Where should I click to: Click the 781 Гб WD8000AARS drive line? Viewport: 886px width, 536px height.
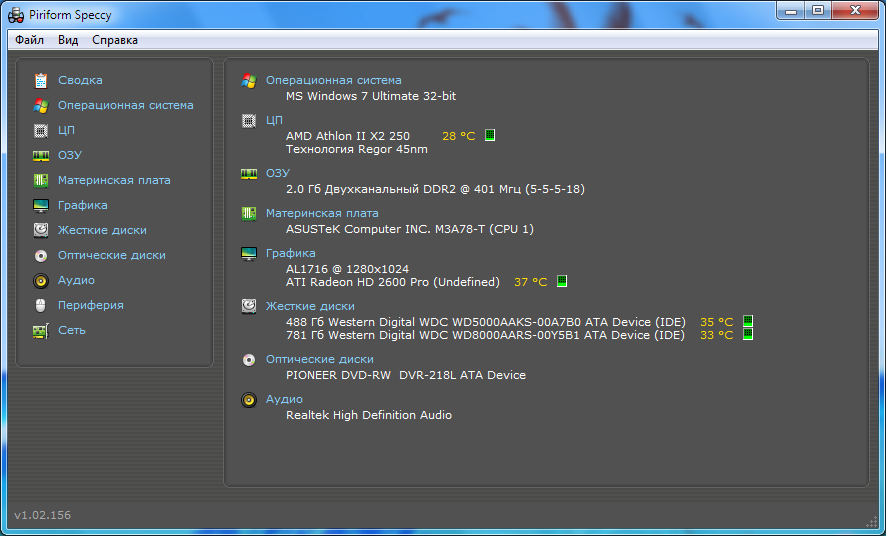coord(485,335)
